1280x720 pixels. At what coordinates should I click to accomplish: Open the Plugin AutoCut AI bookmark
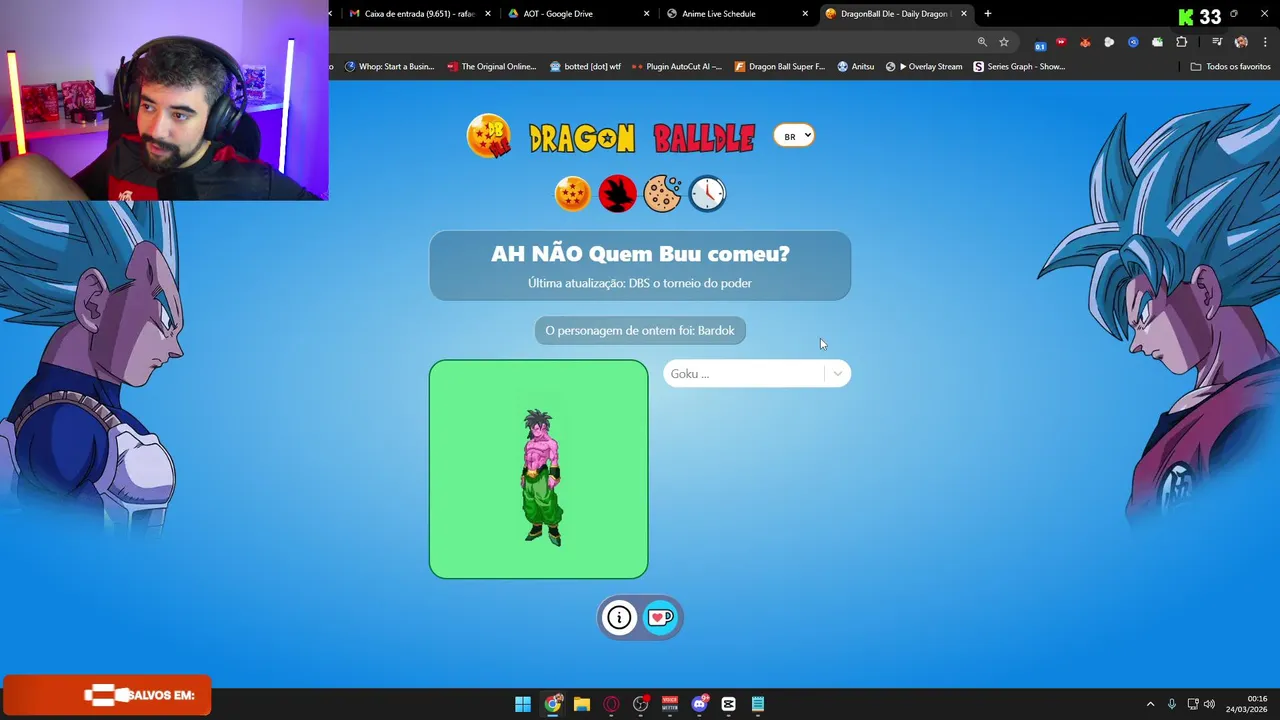(x=677, y=67)
